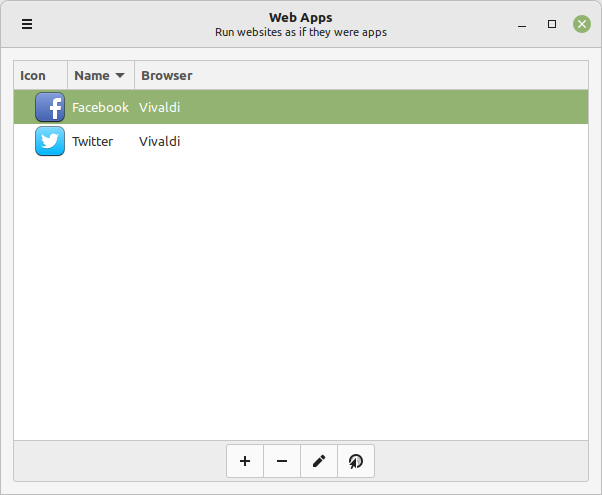The image size is (602, 495).
Task: Edit the selected web app
Action: pyautogui.click(x=319, y=461)
